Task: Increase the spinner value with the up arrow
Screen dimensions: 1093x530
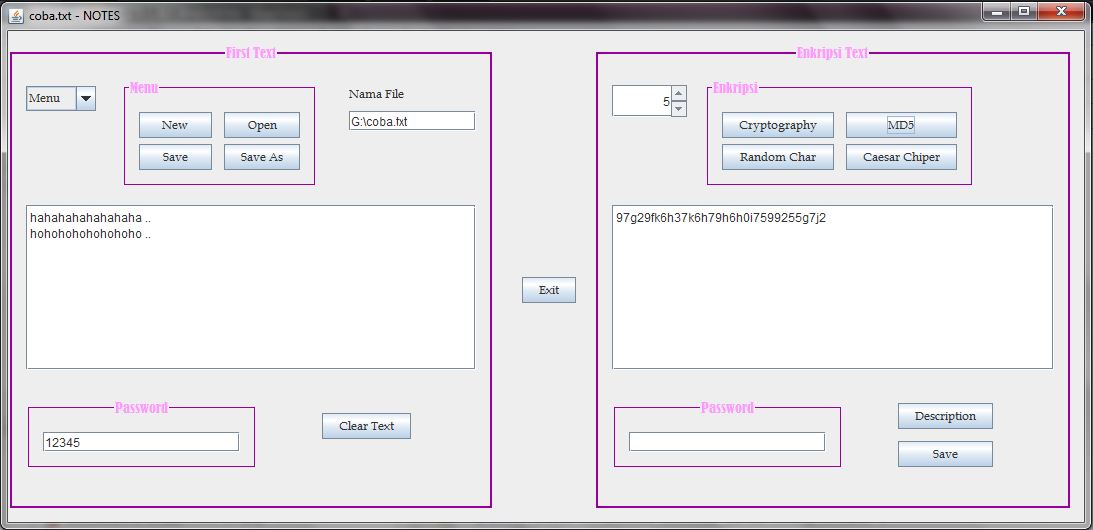Action: (679, 93)
